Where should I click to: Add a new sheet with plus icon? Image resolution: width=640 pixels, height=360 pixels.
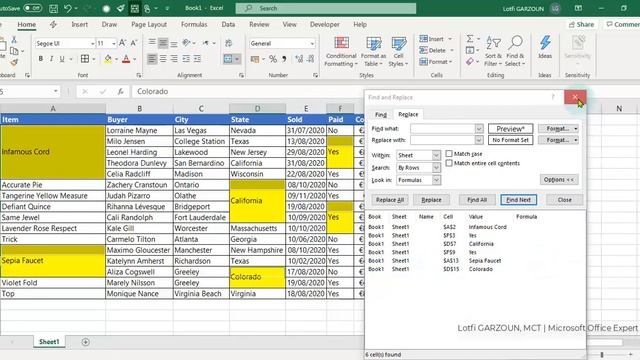[x=85, y=342]
